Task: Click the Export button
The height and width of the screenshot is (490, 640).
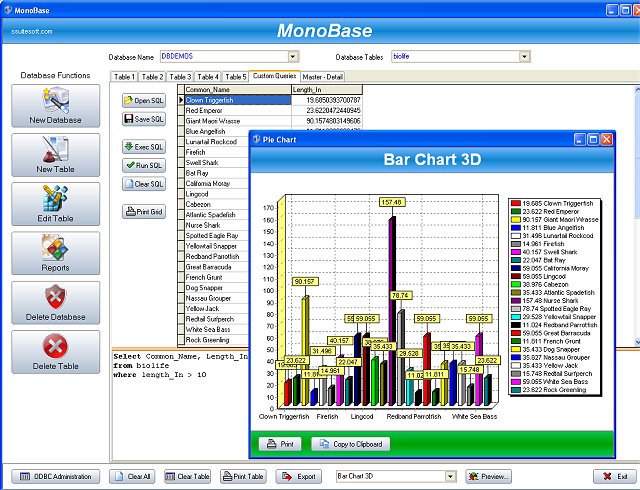Action: click(x=299, y=476)
